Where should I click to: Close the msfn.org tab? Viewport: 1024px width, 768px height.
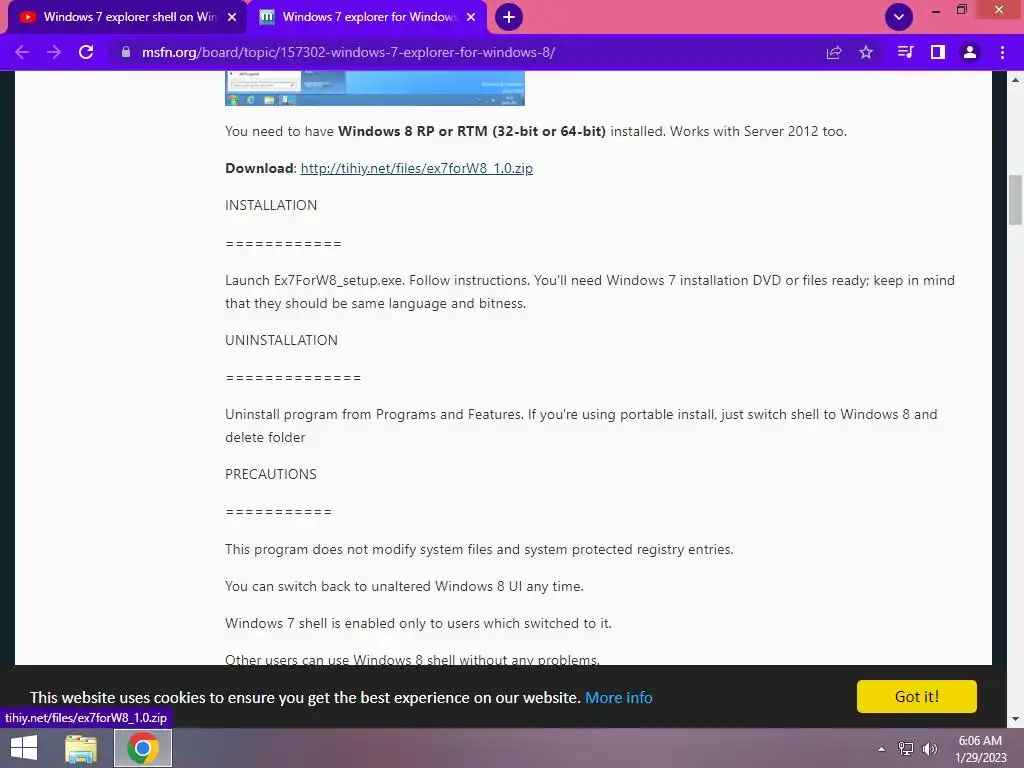click(471, 17)
